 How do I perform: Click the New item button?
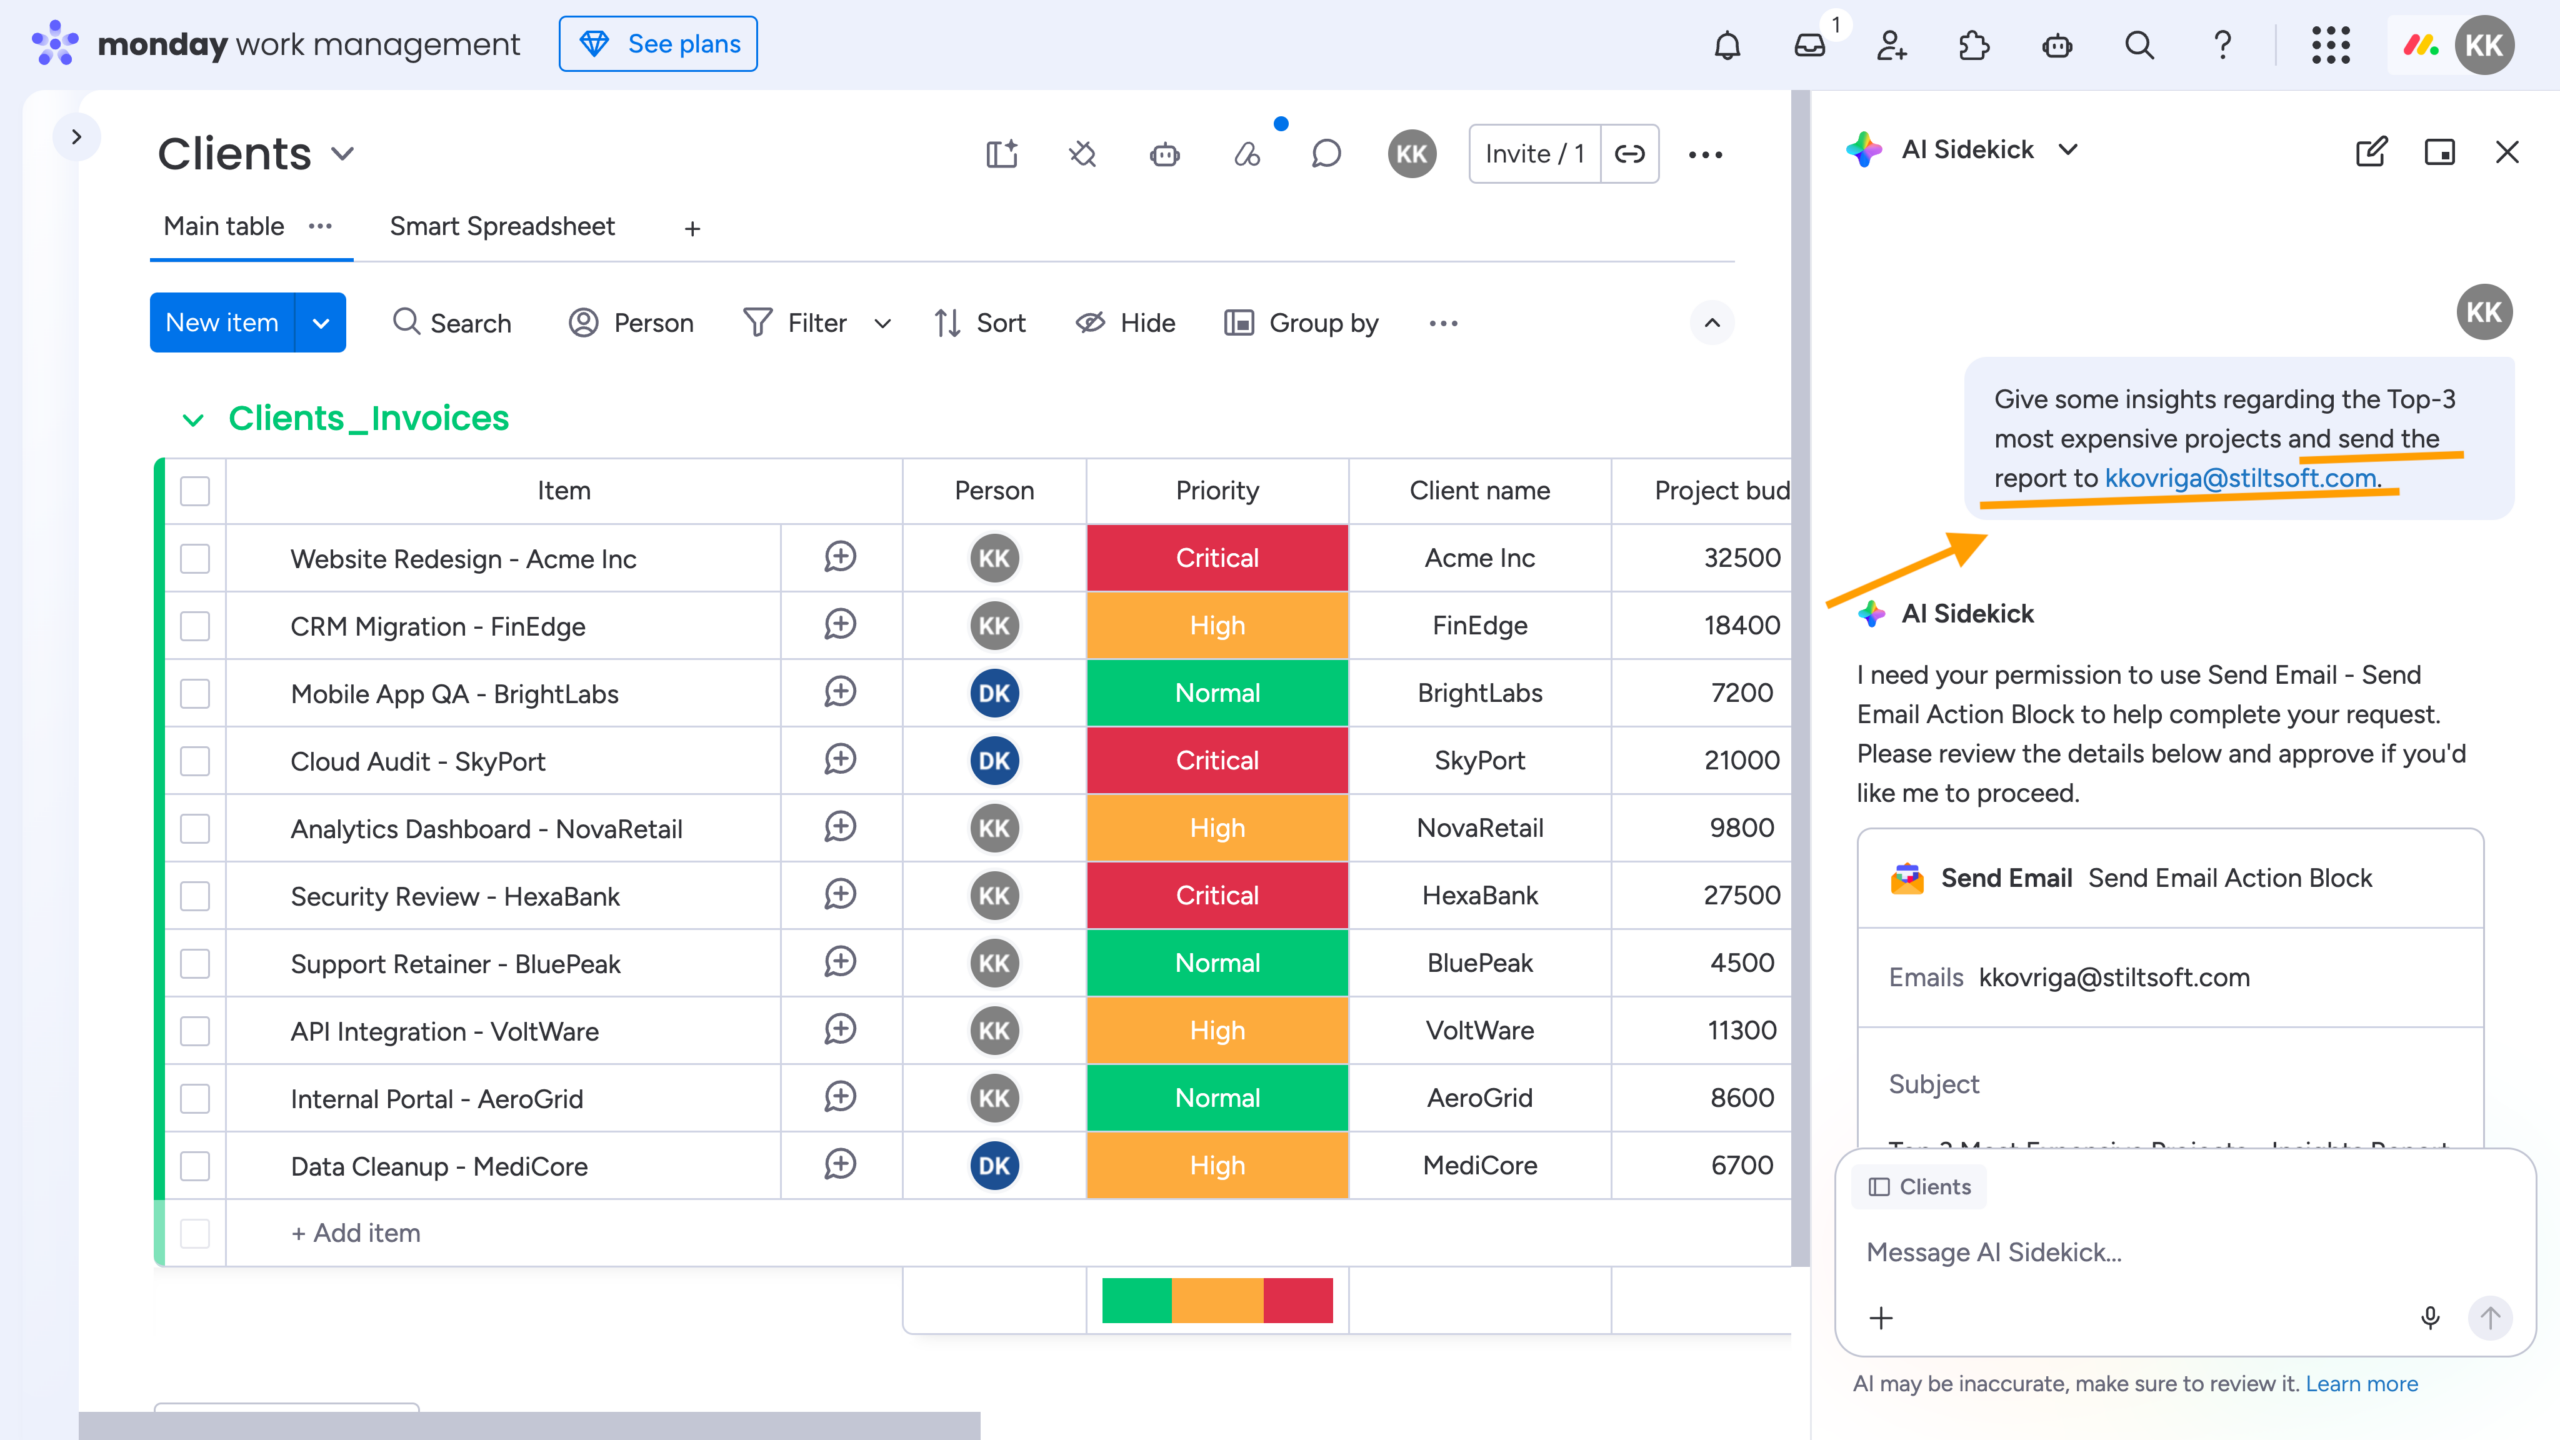click(x=222, y=322)
